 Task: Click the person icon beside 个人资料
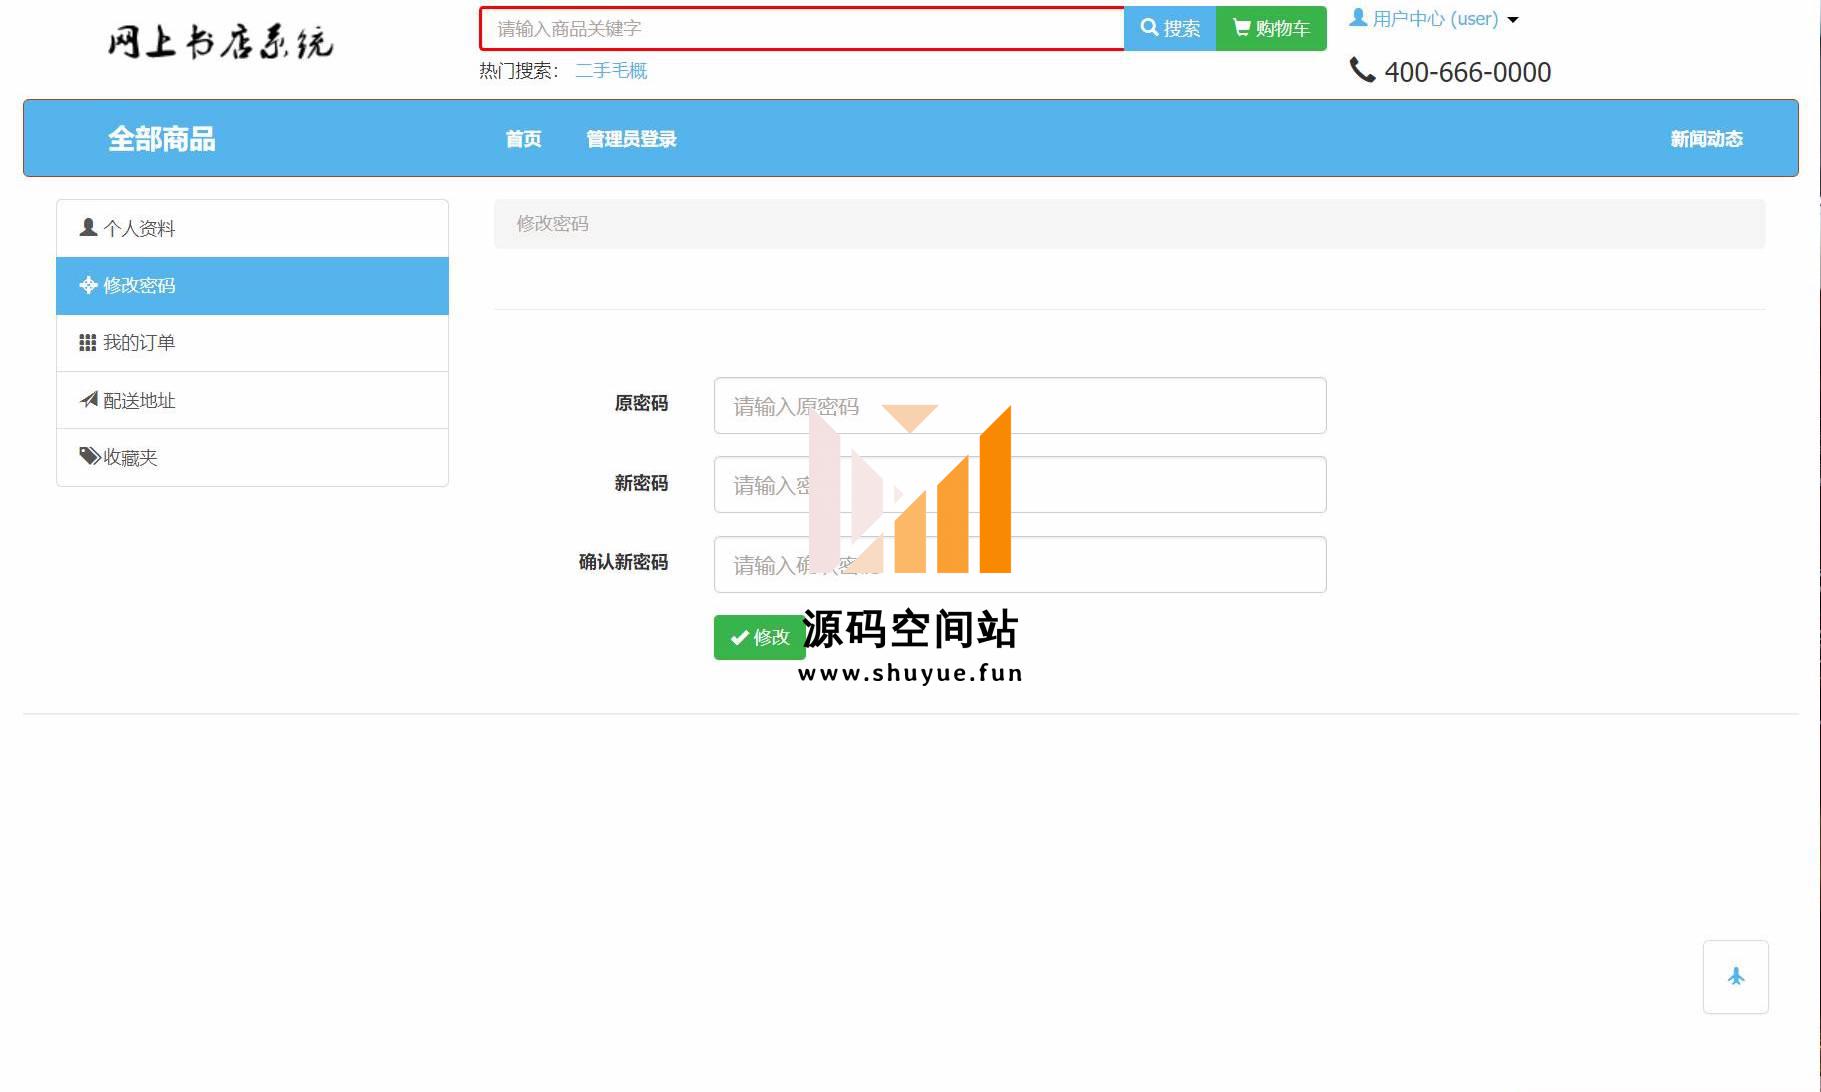click(88, 228)
